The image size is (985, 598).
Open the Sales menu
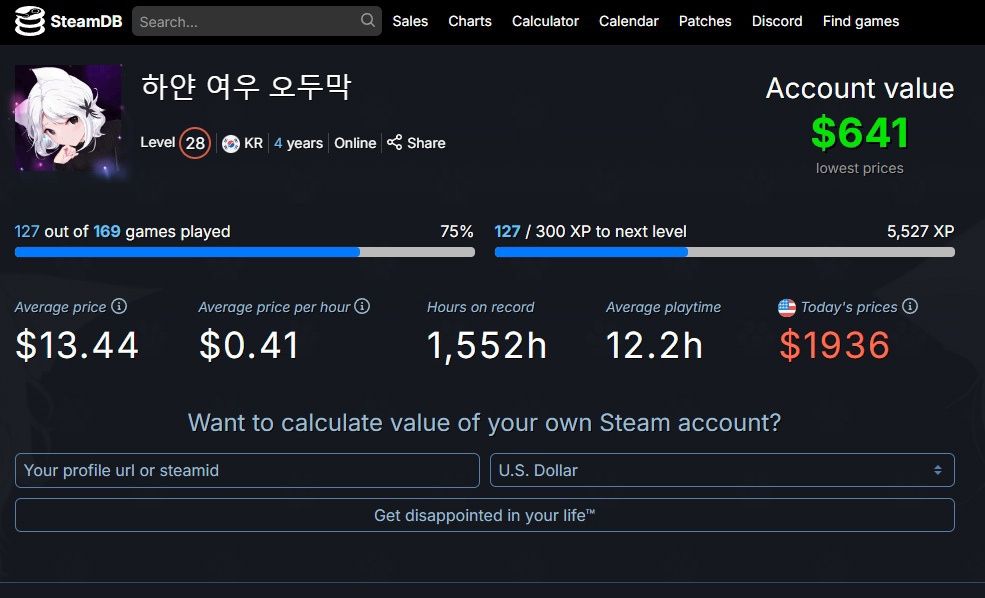pos(410,21)
